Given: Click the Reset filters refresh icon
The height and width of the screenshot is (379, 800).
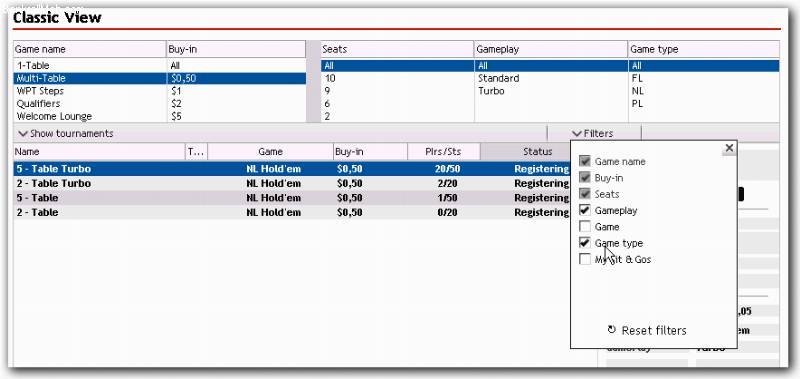Looking at the screenshot, I should coord(612,330).
